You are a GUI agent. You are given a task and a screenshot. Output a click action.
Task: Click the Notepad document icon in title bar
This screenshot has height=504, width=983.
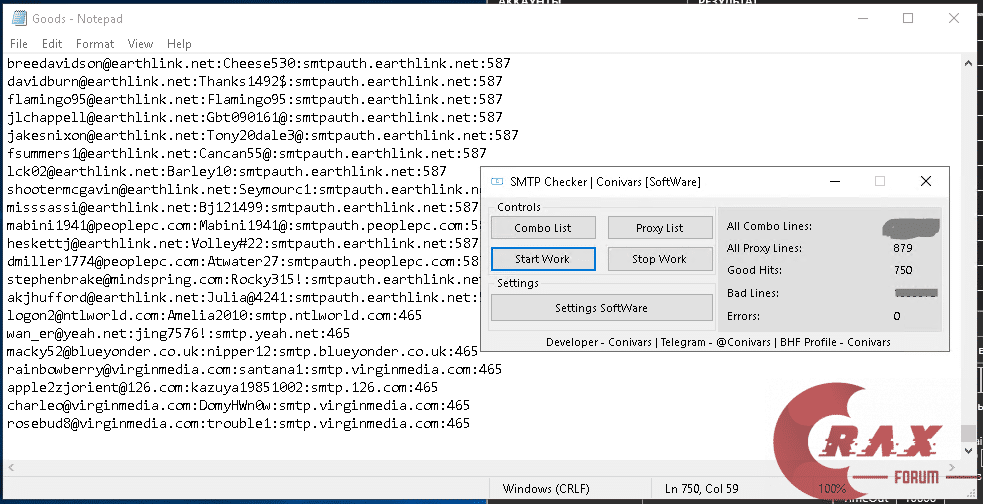pos(19,18)
